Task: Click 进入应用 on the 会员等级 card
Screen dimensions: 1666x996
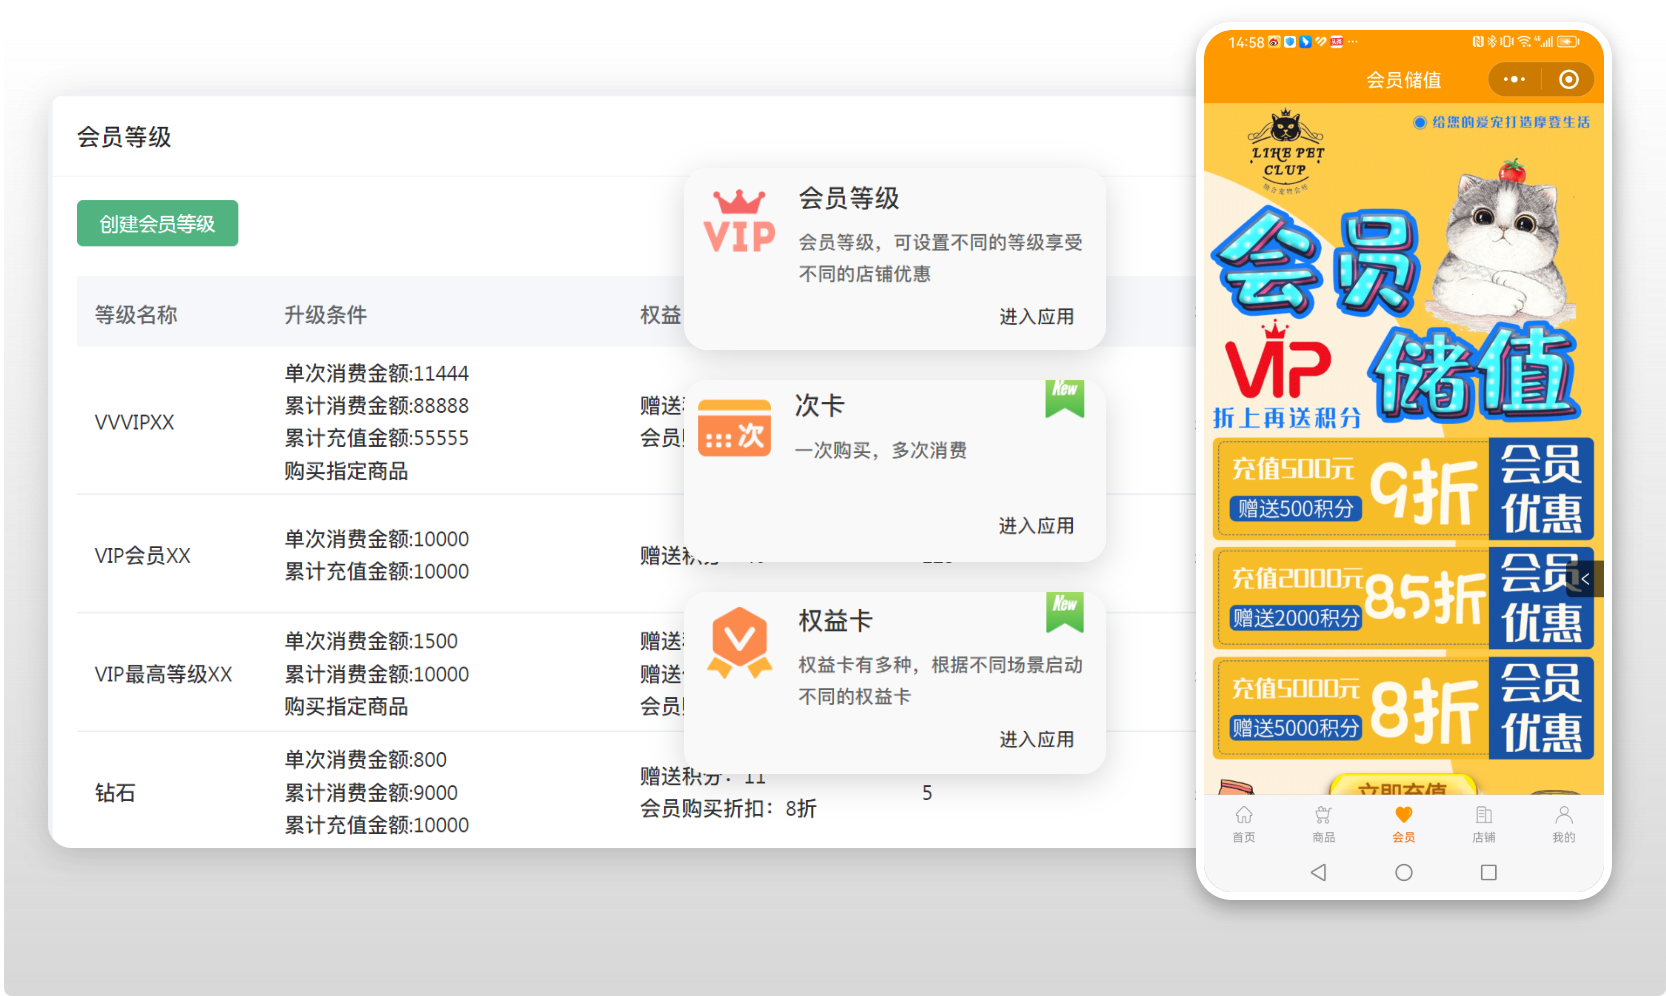Action: tap(1036, 317)
